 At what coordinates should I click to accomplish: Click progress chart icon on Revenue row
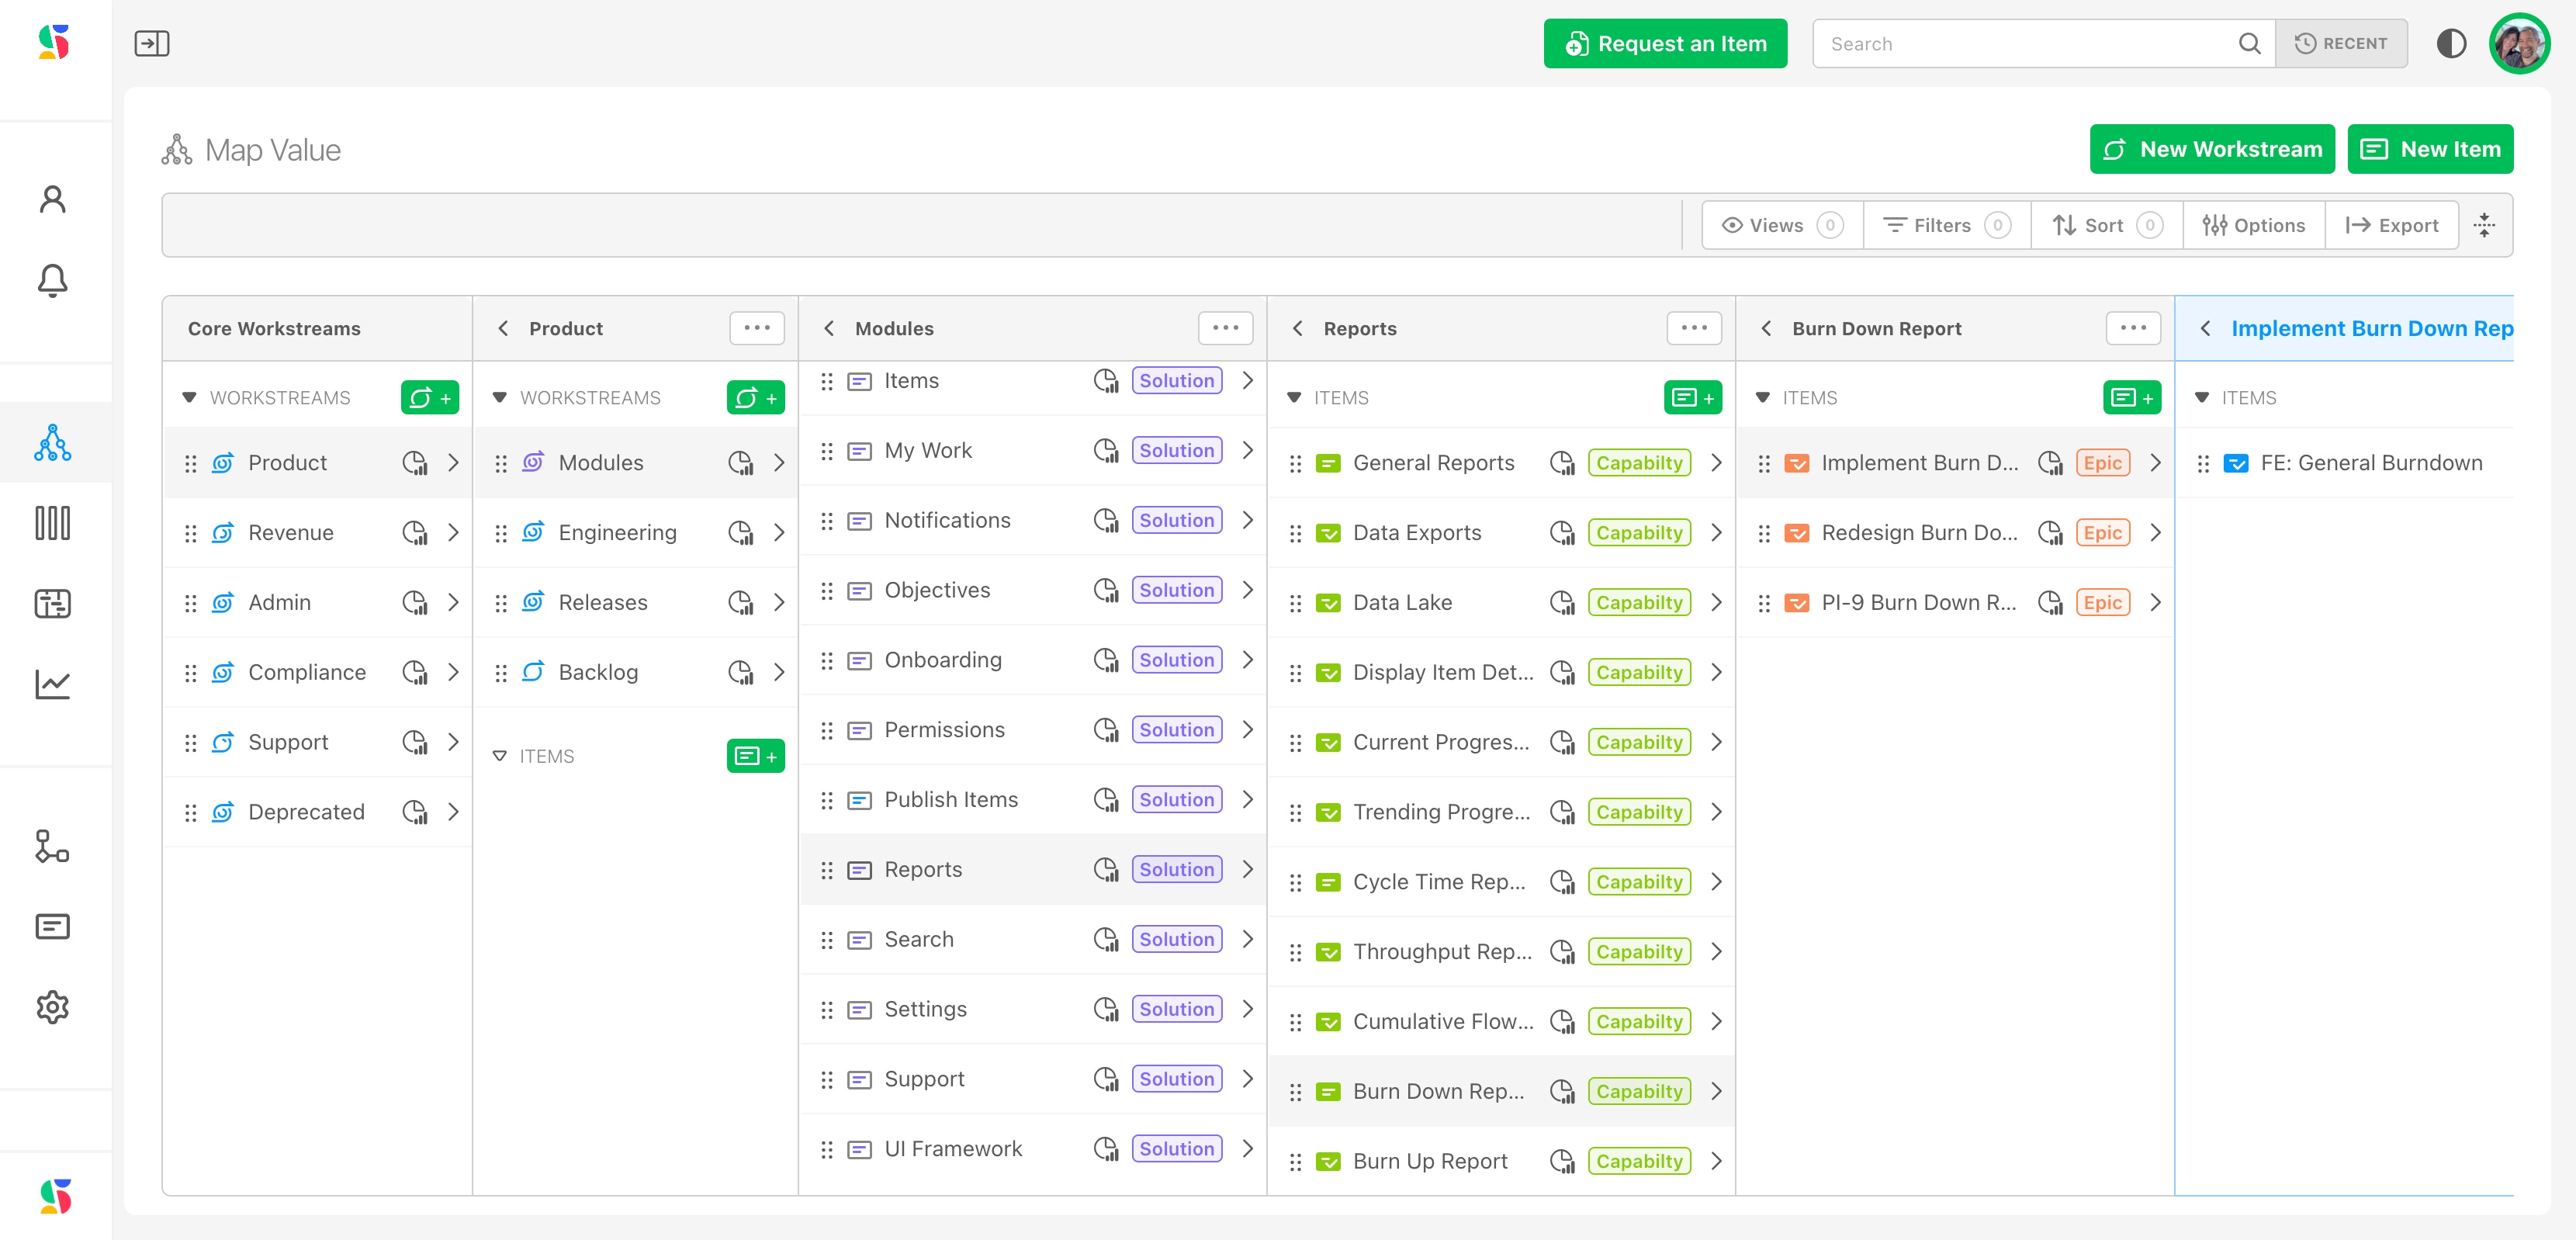tap(414, 533)
